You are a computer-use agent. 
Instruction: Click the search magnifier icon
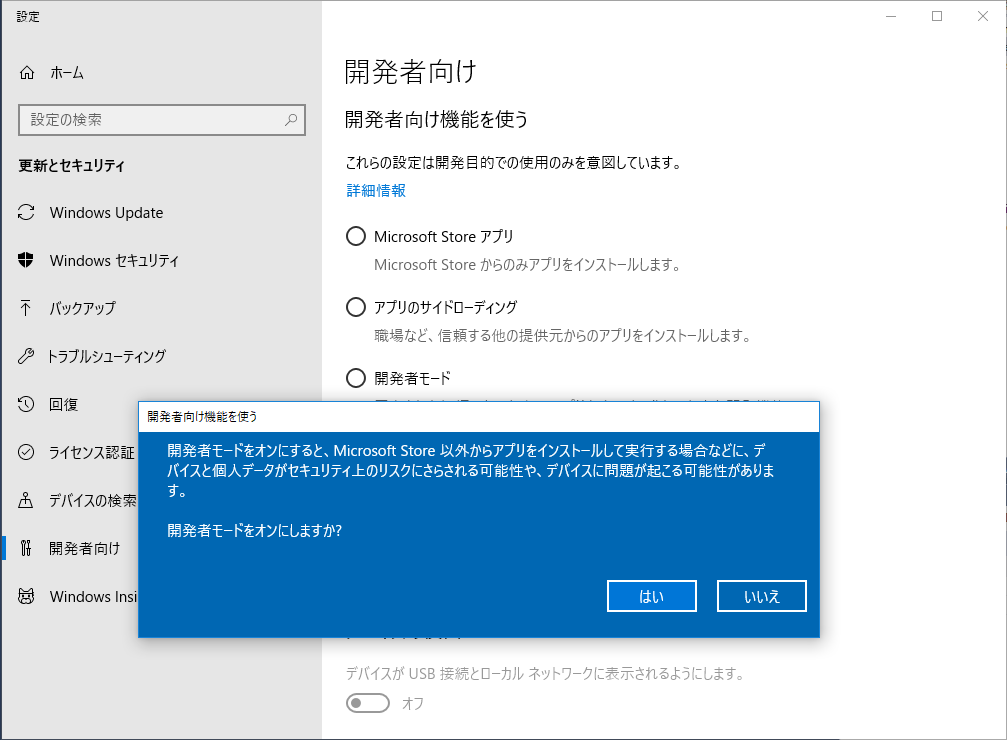click(291, 119)
